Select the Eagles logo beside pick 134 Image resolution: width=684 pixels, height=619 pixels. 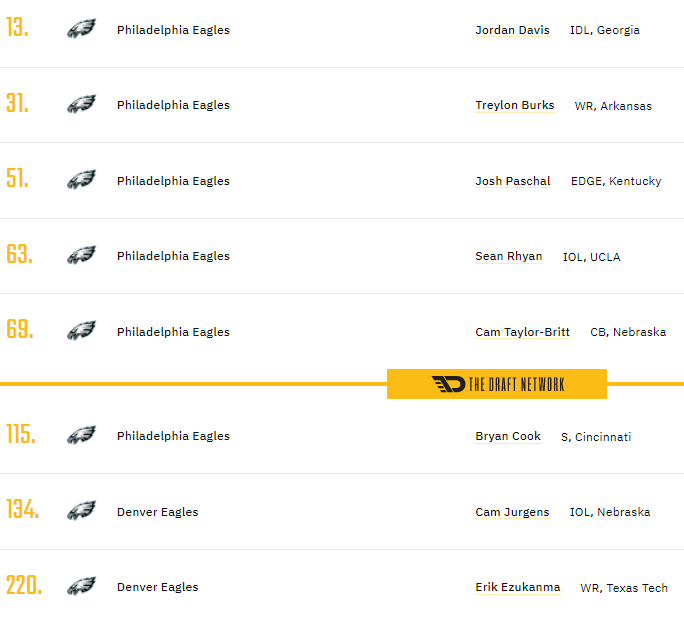point(81,511)
